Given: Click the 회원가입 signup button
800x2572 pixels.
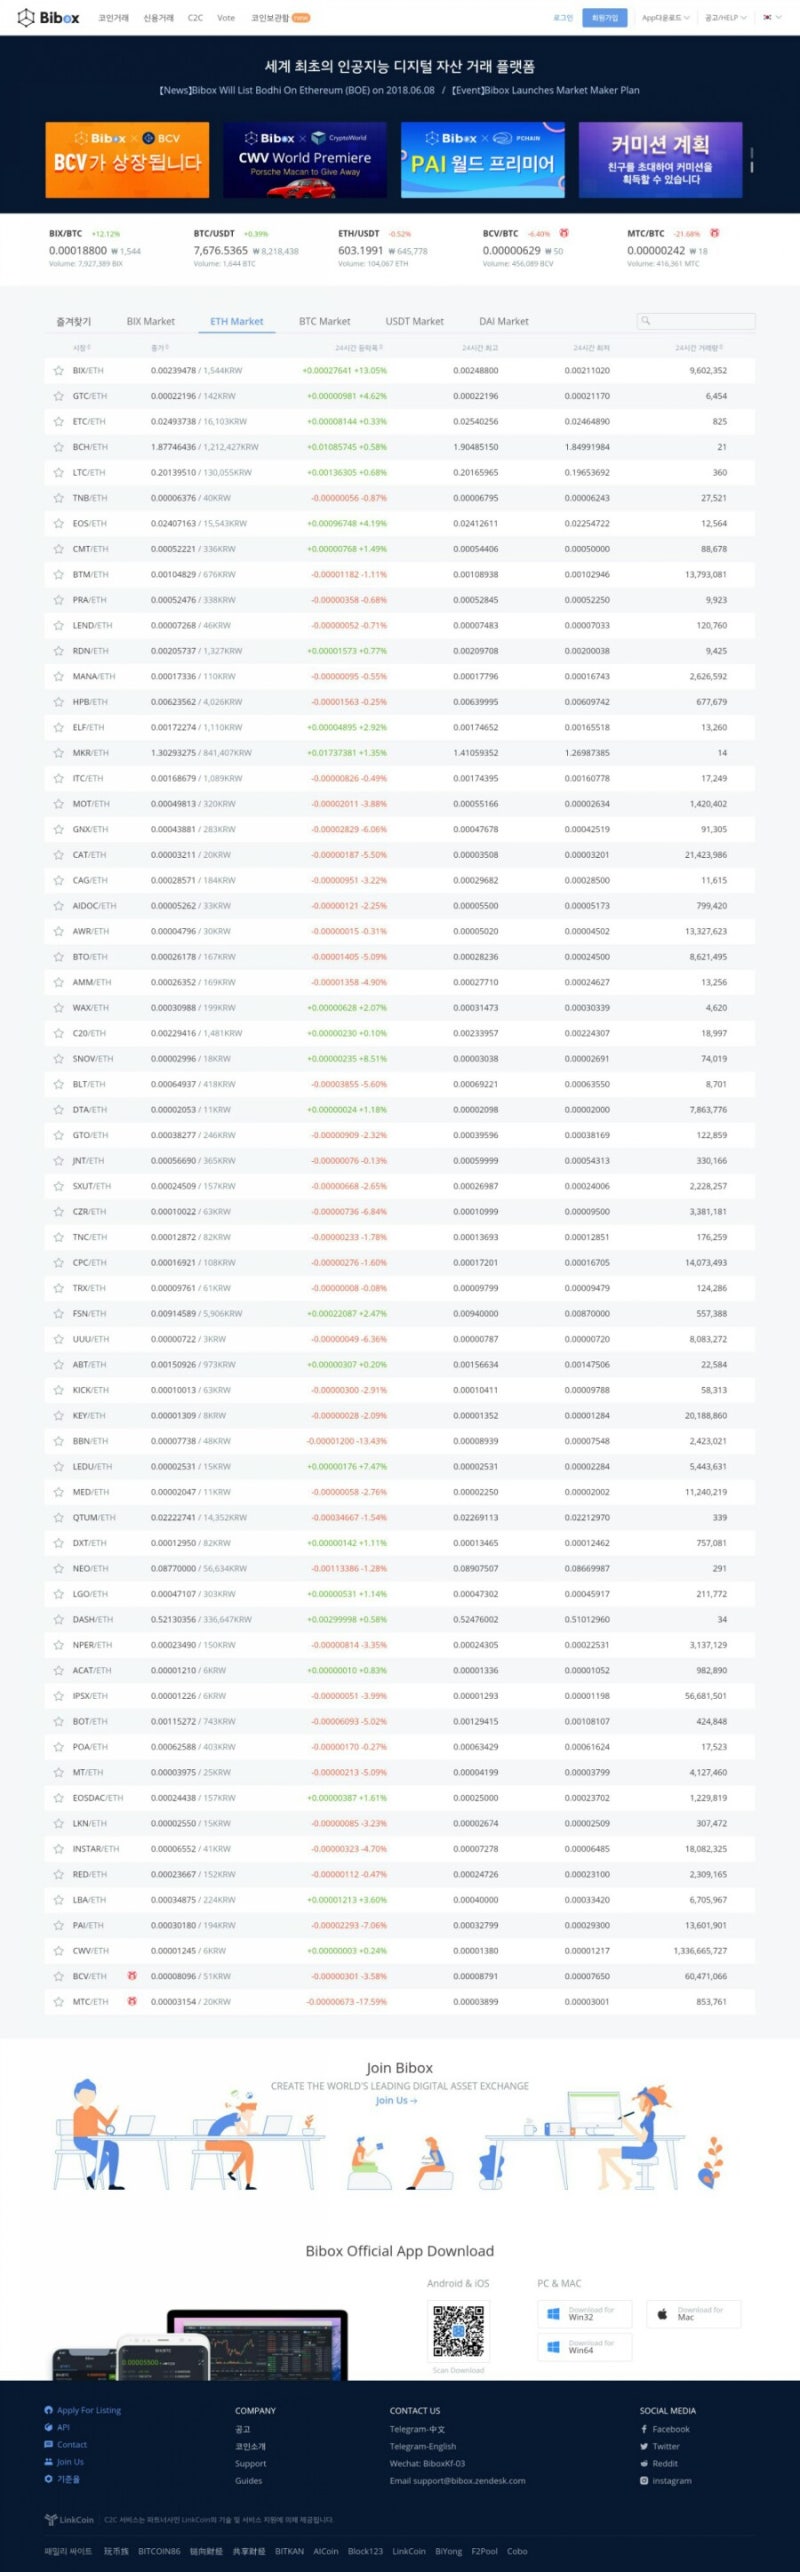Looking at the screenshot, I should pos(606,17).
